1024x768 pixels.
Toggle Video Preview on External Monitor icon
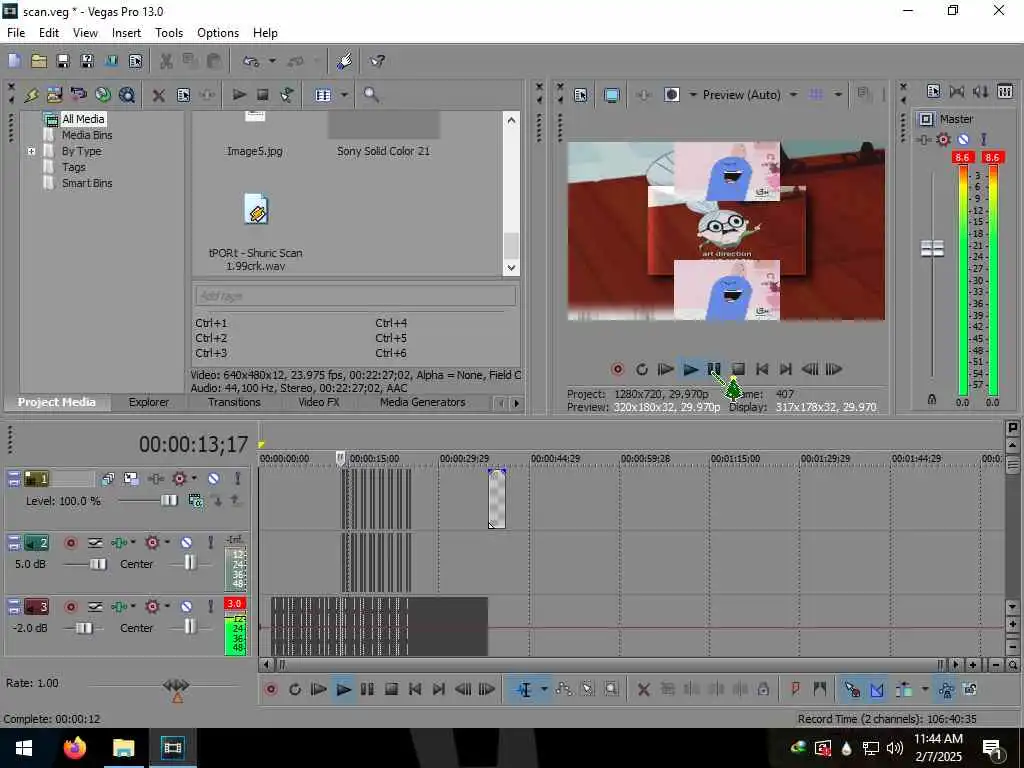click(x=612, y=95)
